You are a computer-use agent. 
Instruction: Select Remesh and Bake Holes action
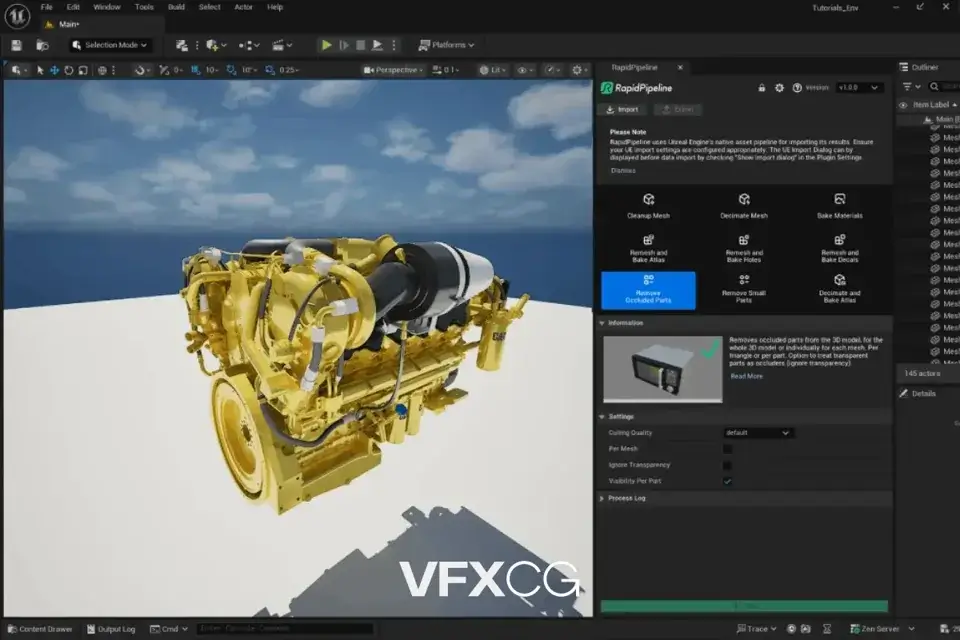pos(744,249)
